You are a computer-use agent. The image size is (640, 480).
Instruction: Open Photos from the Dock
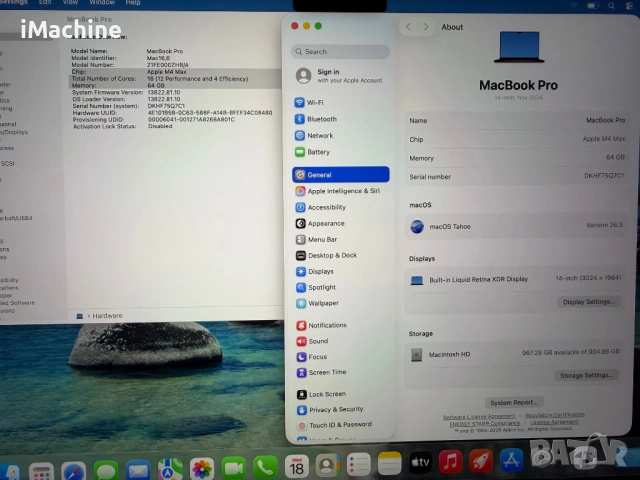pos(202,469)
